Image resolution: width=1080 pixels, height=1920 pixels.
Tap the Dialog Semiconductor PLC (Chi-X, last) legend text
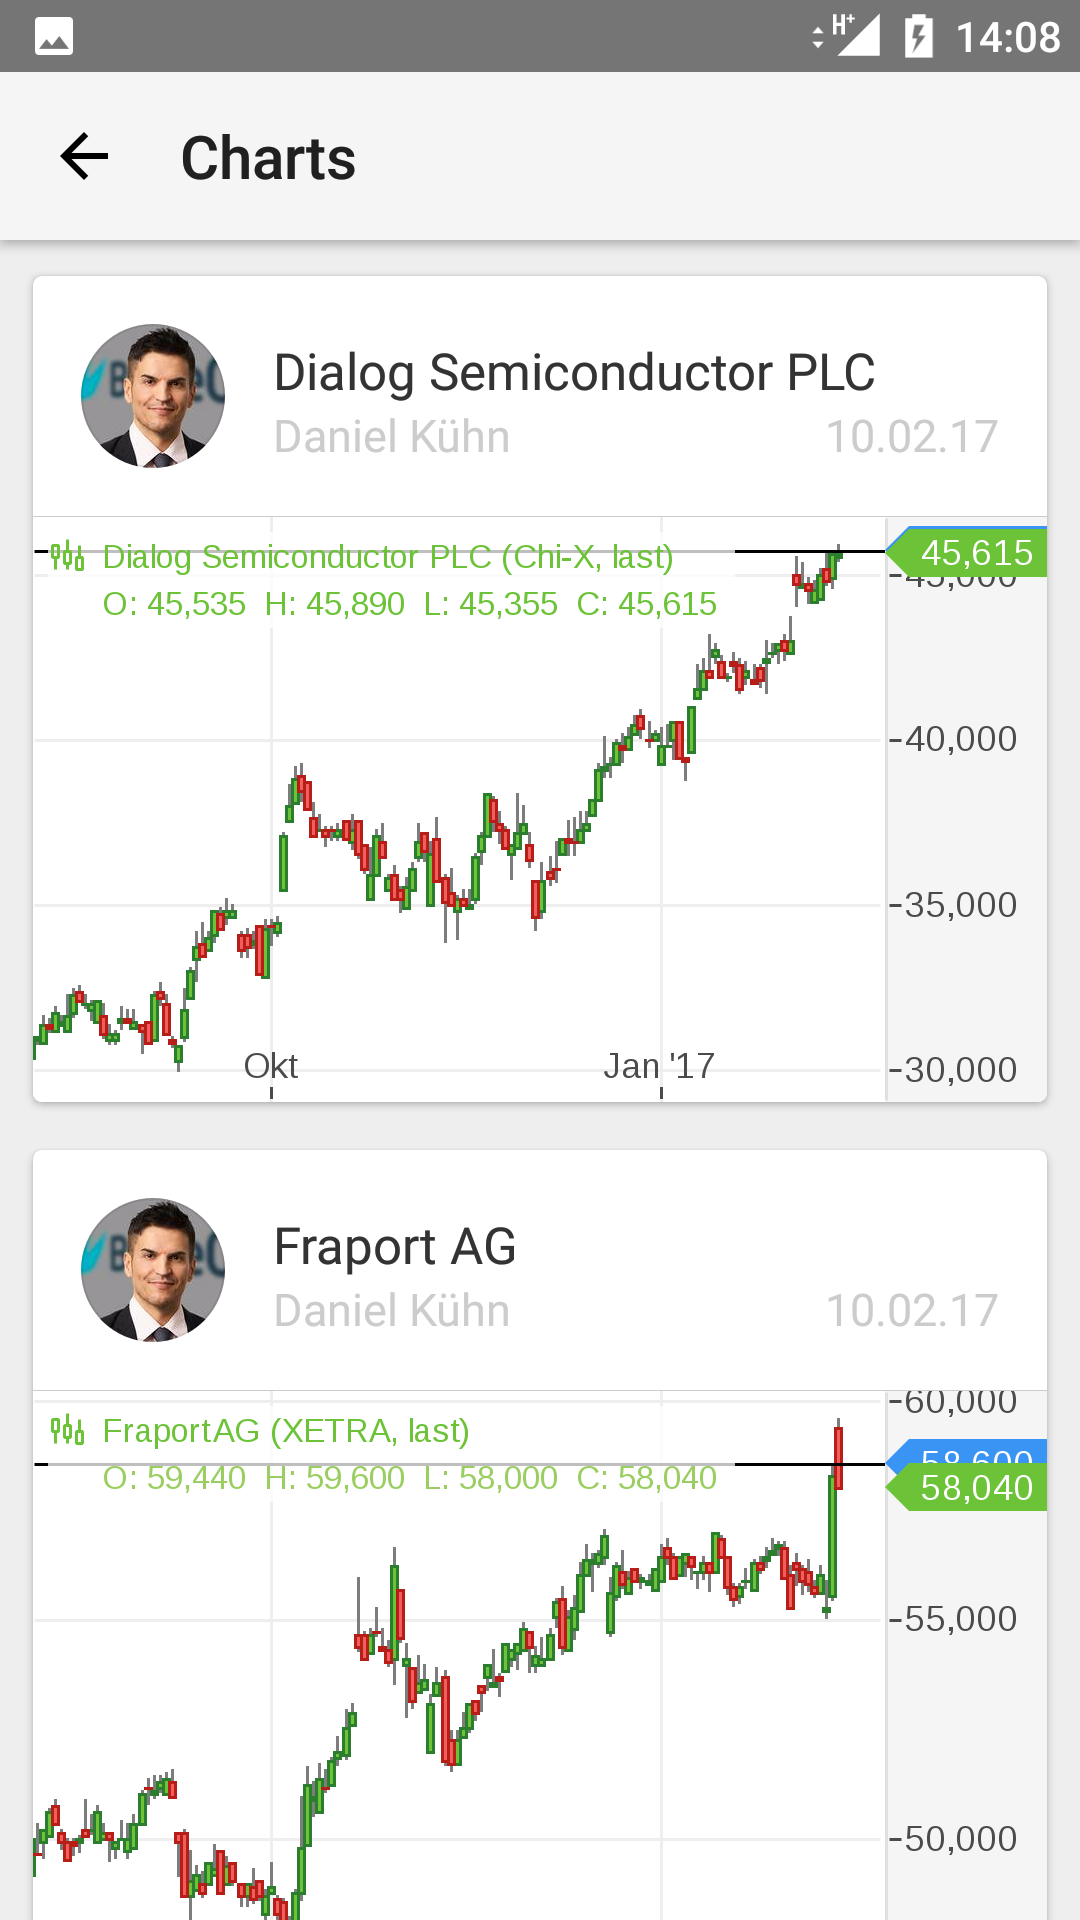(x=388, y=556)
